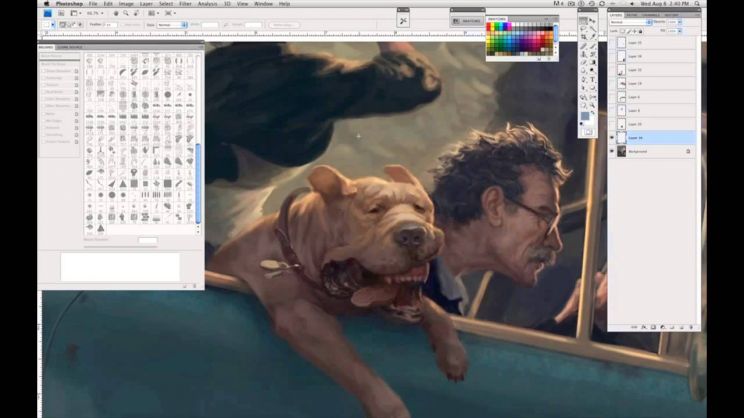This screenshot has width=744, height=418.
Task: Open Style dropdown in options bar
Action: [x=172, y=25]
